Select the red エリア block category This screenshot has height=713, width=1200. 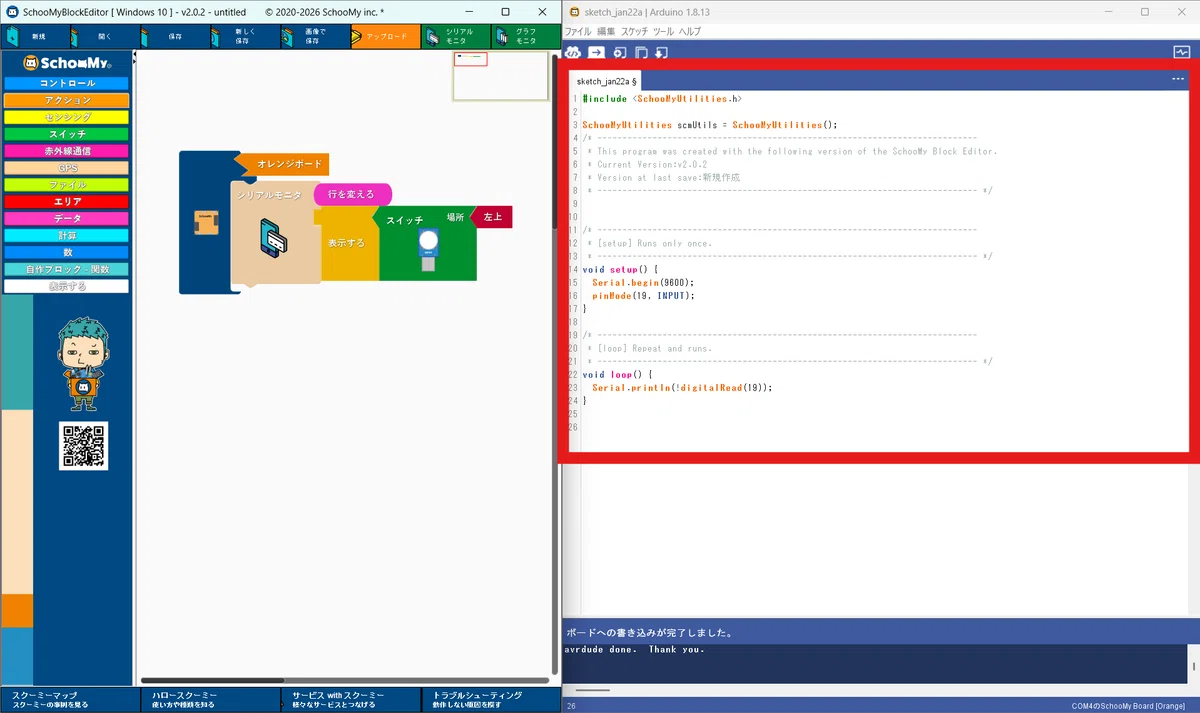click(66, 202)
